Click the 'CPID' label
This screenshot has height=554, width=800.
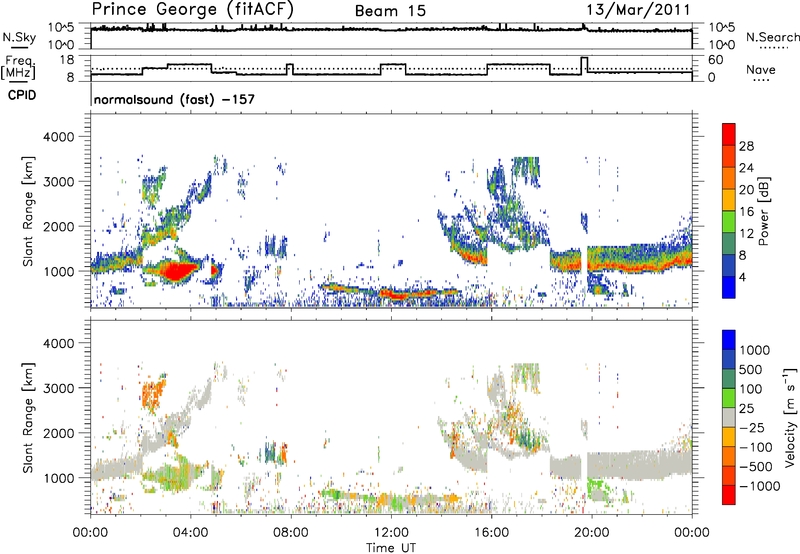22,95
